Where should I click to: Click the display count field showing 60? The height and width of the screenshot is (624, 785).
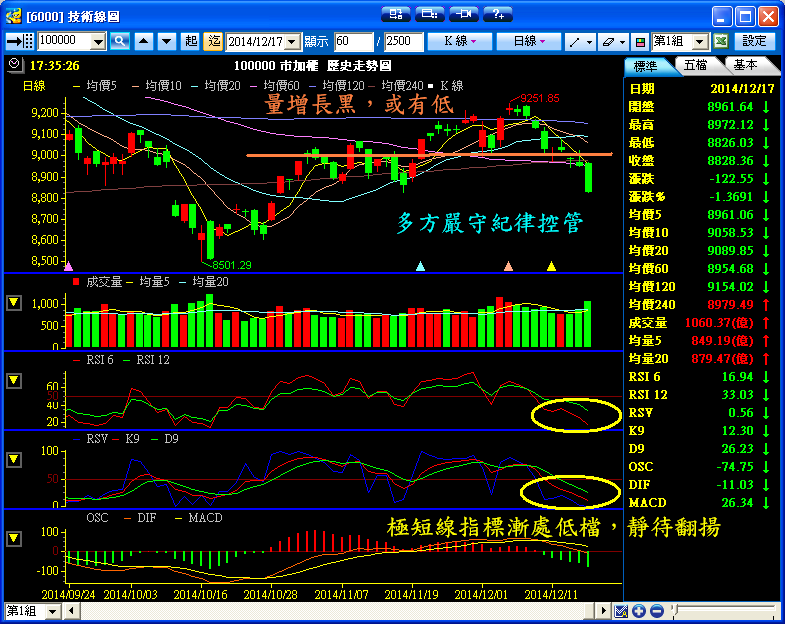353,41
